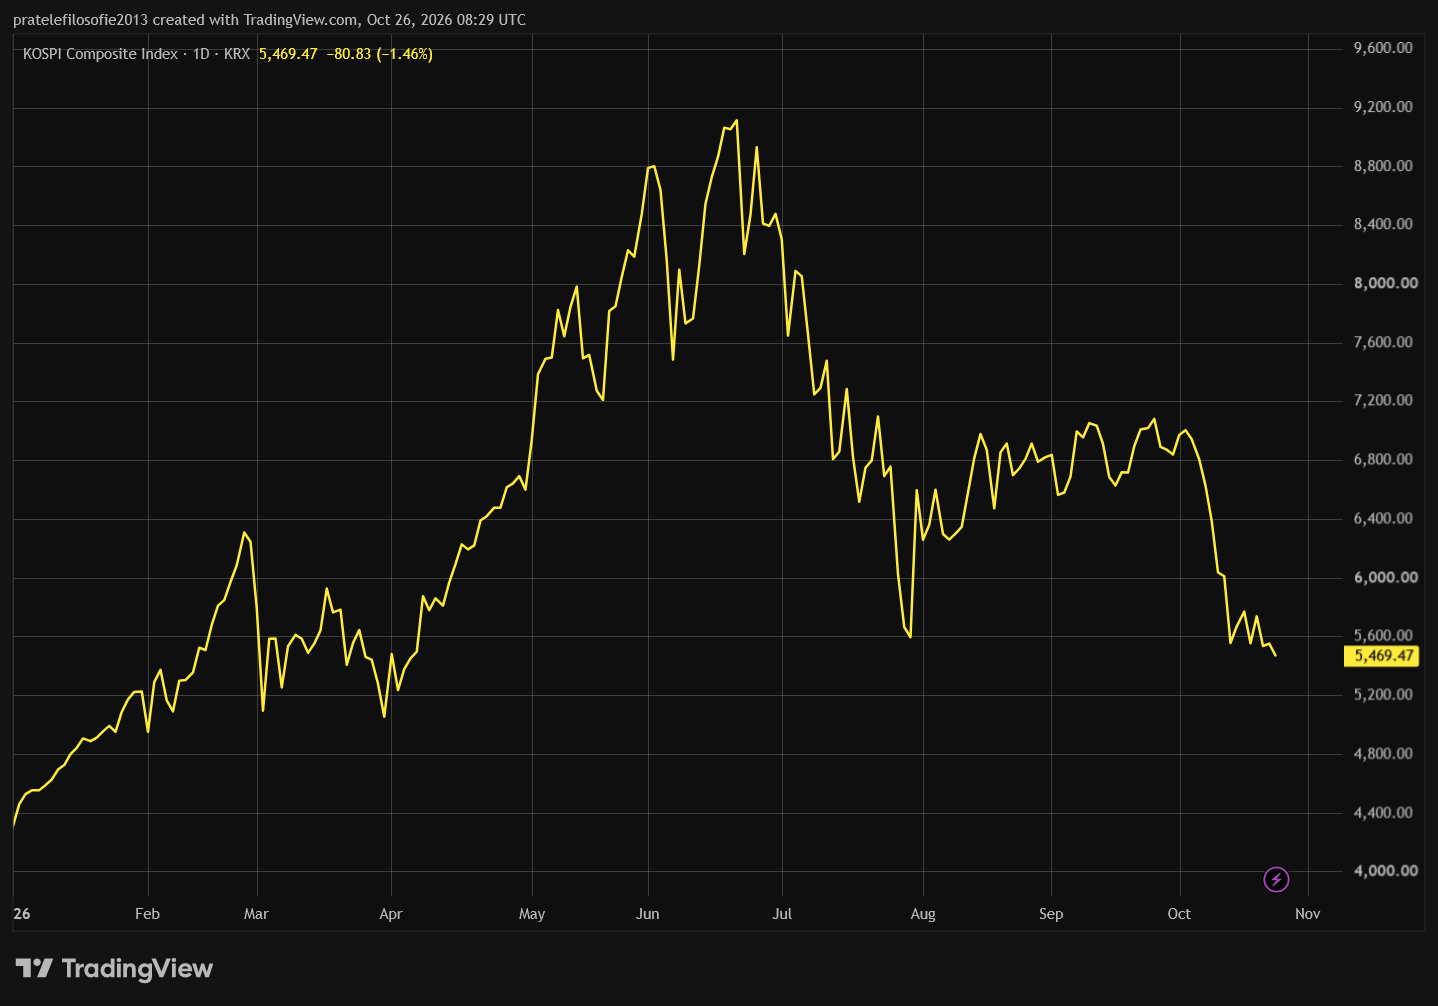The width and height of the screenshot is (1438, 1006).
Task: Click the 8,000.00 price axis label
Action: [1386, 283]
